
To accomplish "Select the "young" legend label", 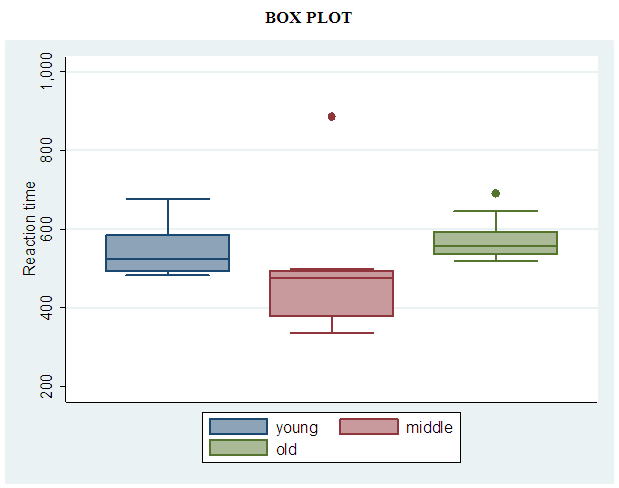I will pyautogui.click(x=296, y=428).
